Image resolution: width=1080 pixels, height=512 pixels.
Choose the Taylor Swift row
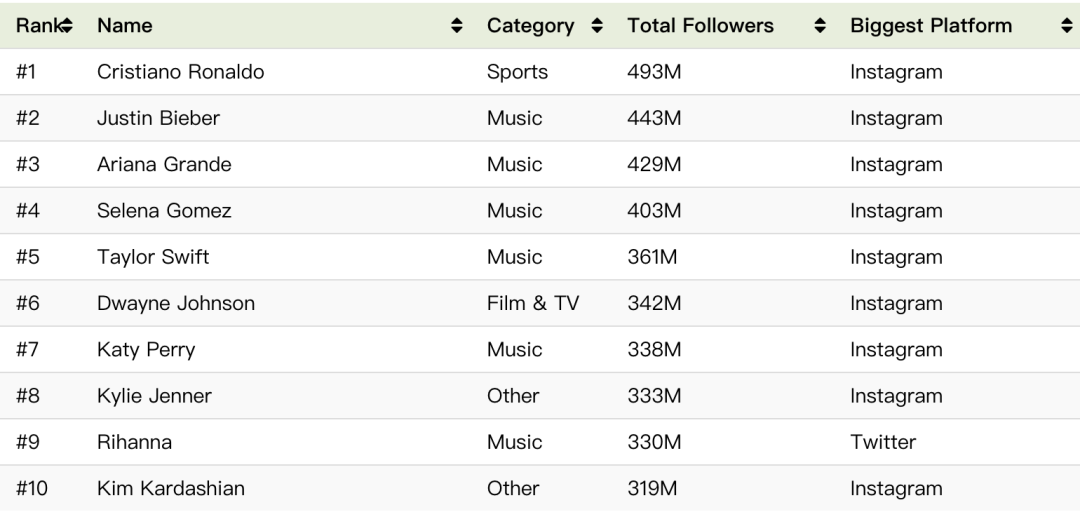[x=540, y=257]
